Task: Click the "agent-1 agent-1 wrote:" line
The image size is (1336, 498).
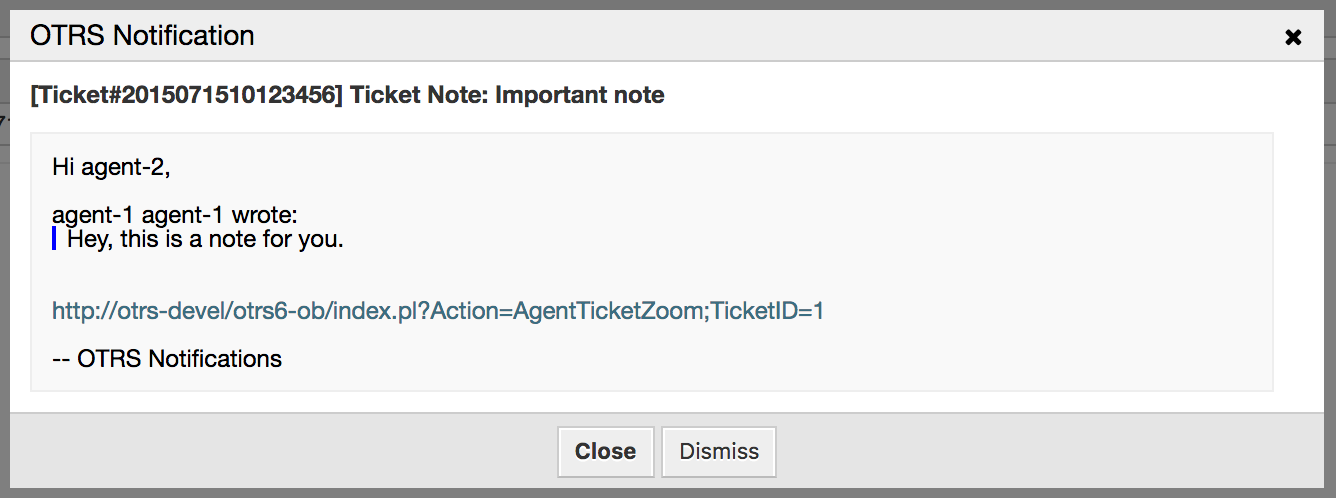Action: (174, 216)
